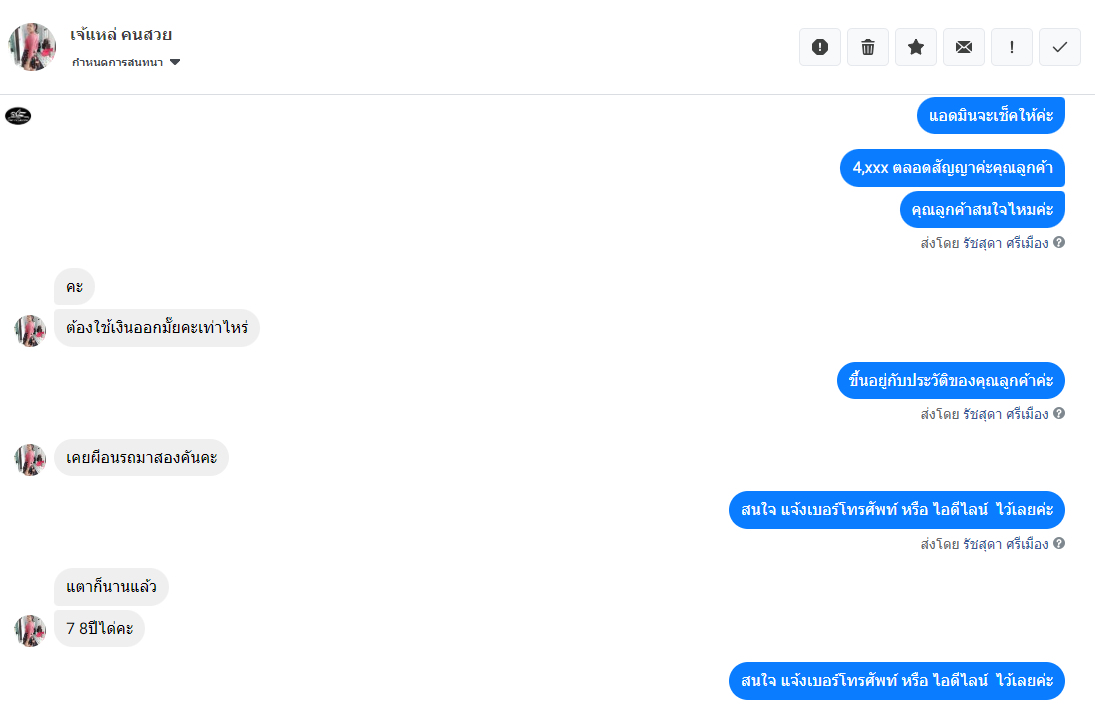This screenshot has height=717, width=1095.
Task: Select the message คุณลูกค้าสนใจไหมค่ะ
Action: point(983,209)
